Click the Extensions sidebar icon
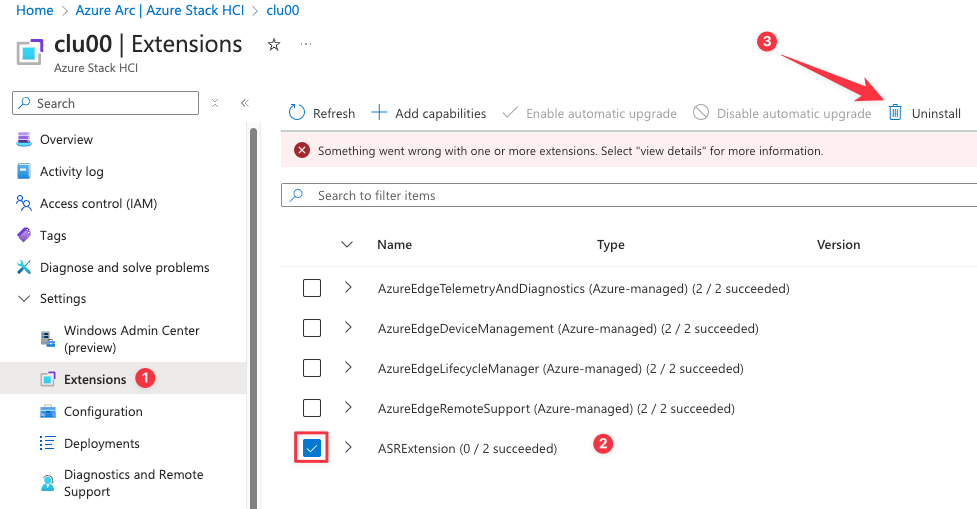This screenshot has width=977, height=509. coord(48,379)
